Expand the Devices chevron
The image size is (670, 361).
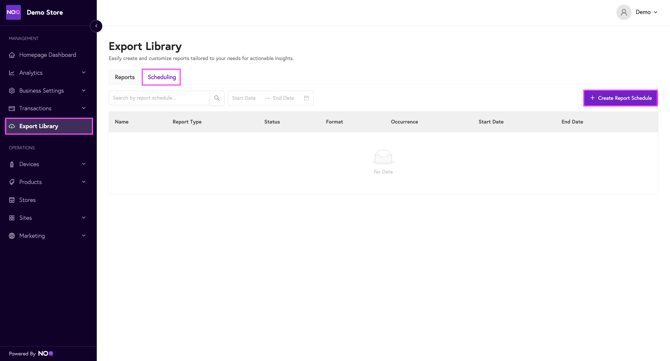point(84,164)
